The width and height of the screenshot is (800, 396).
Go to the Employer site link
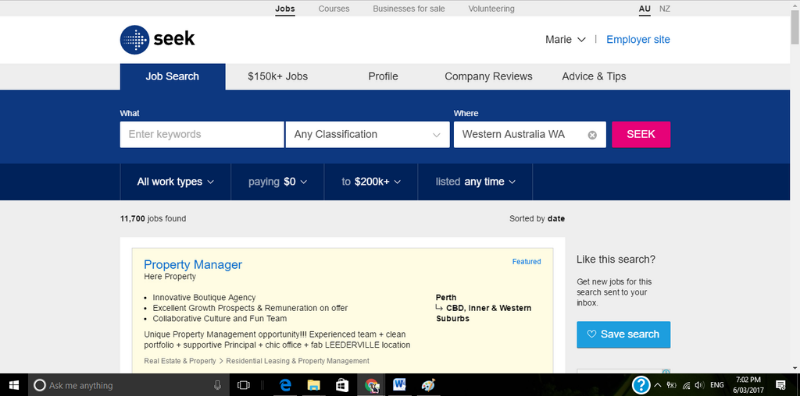pos(638,39)
